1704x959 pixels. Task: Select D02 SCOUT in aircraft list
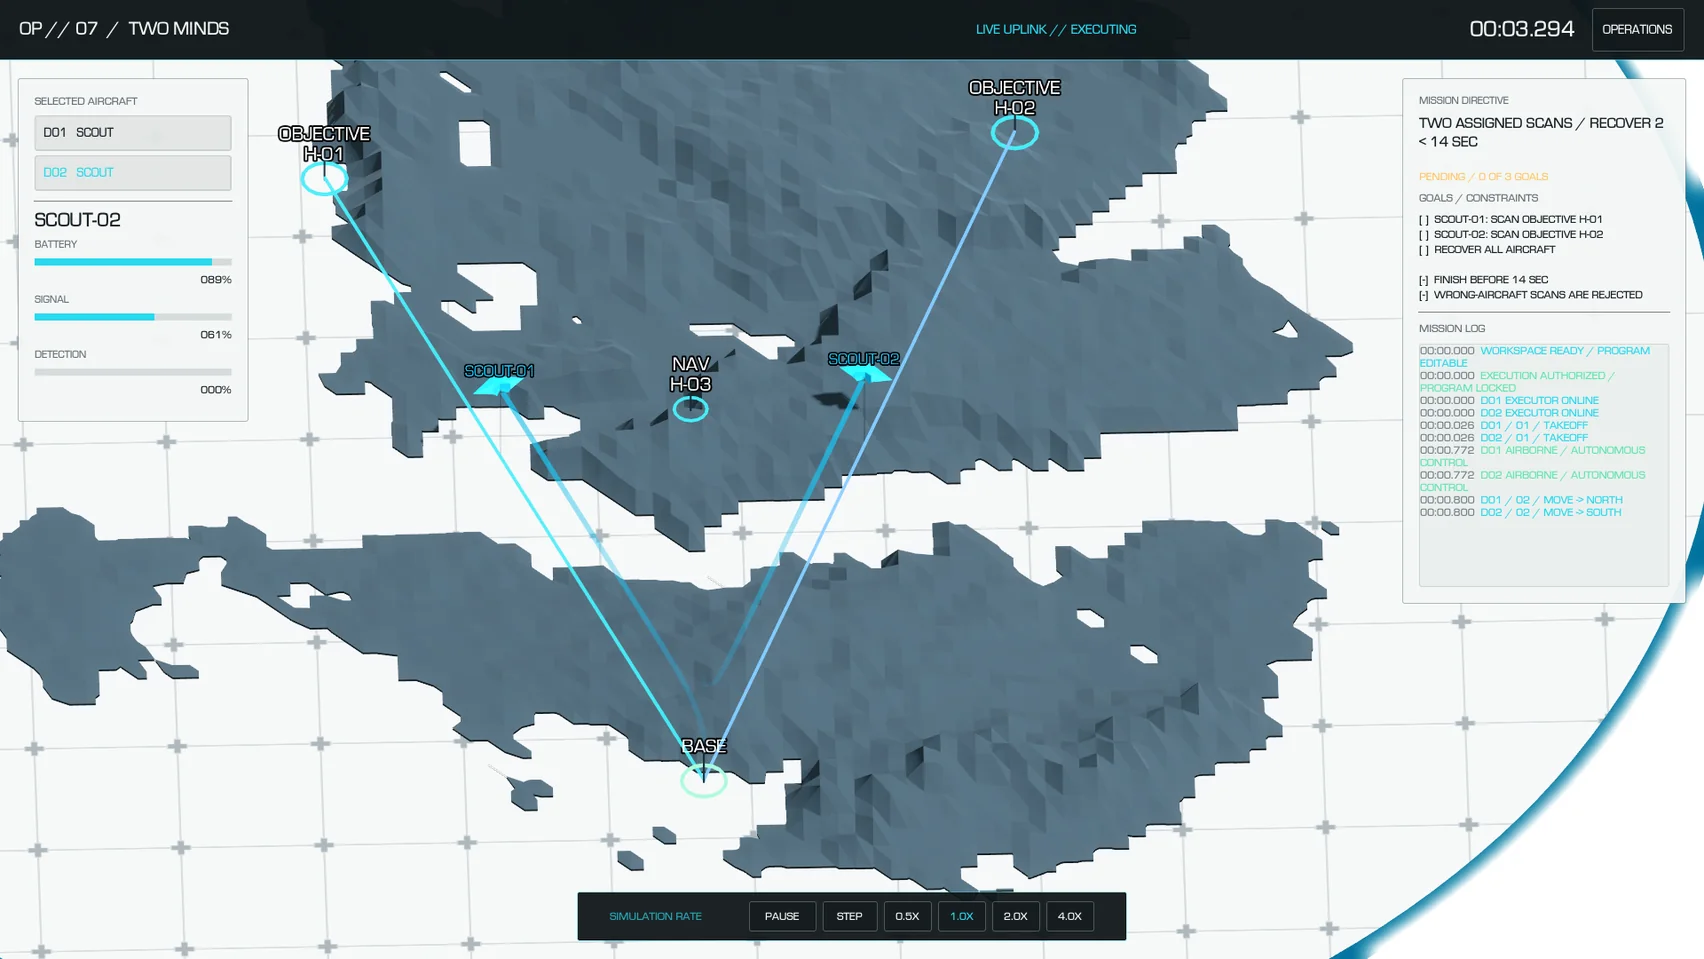[x=133, y=173]
